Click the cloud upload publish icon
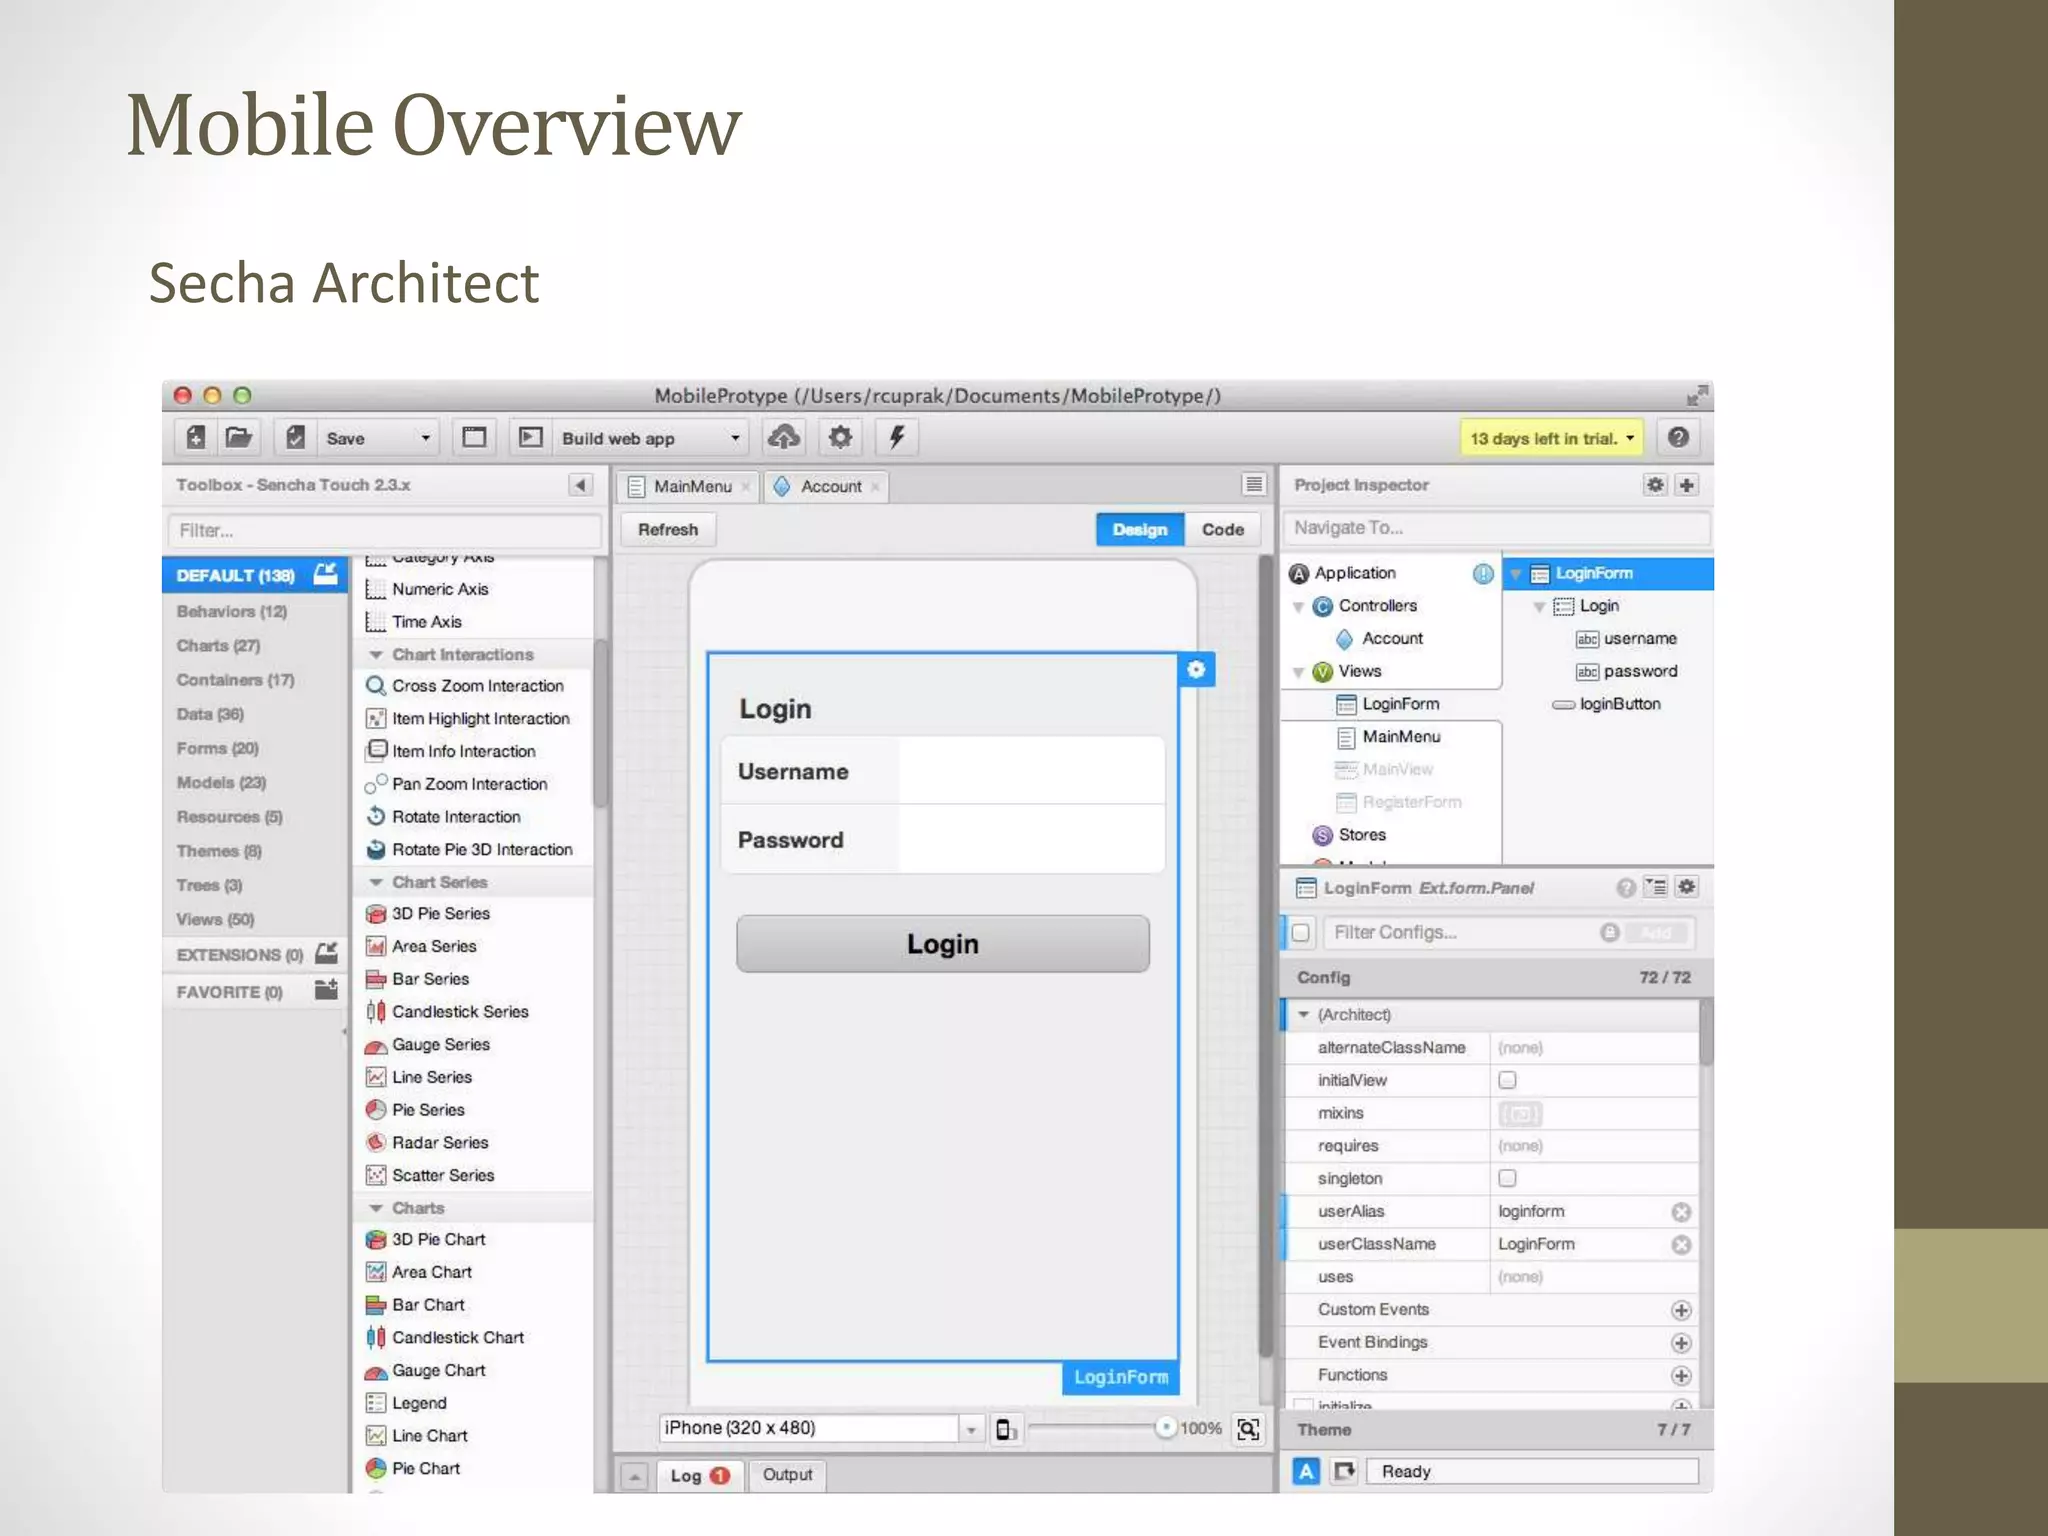 (x=783, y=437)
